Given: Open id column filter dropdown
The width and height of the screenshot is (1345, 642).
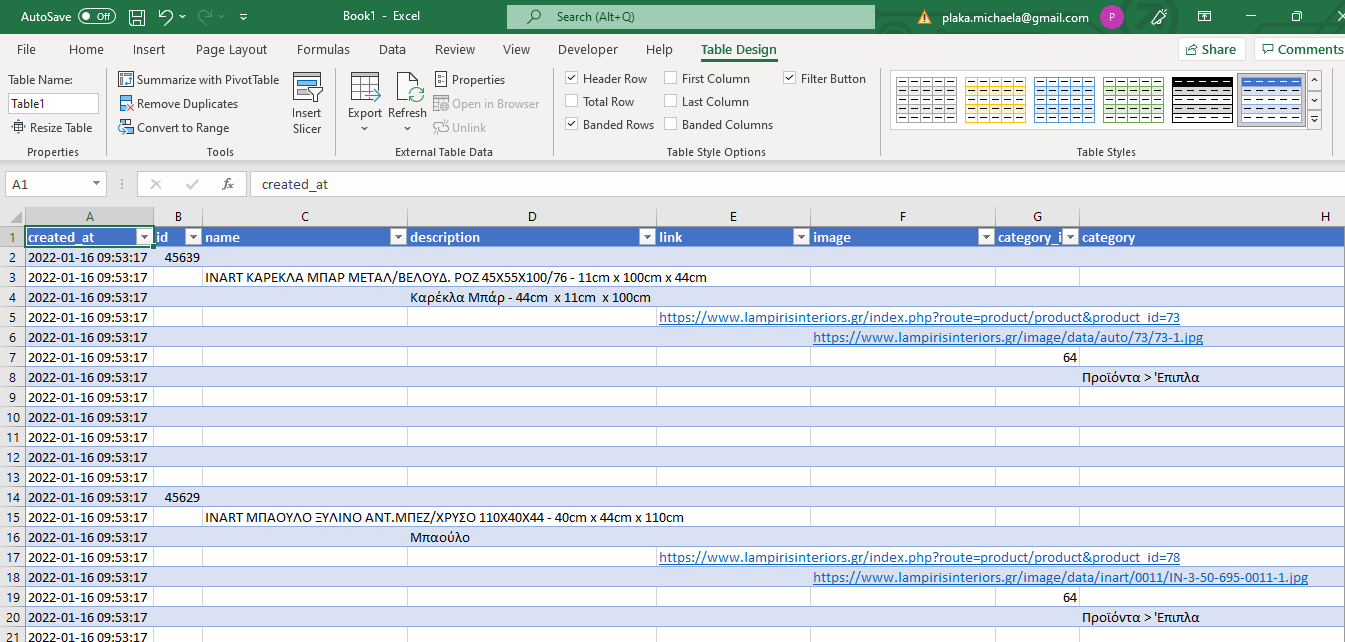Looking at the screenshot, I should point(193,237).
